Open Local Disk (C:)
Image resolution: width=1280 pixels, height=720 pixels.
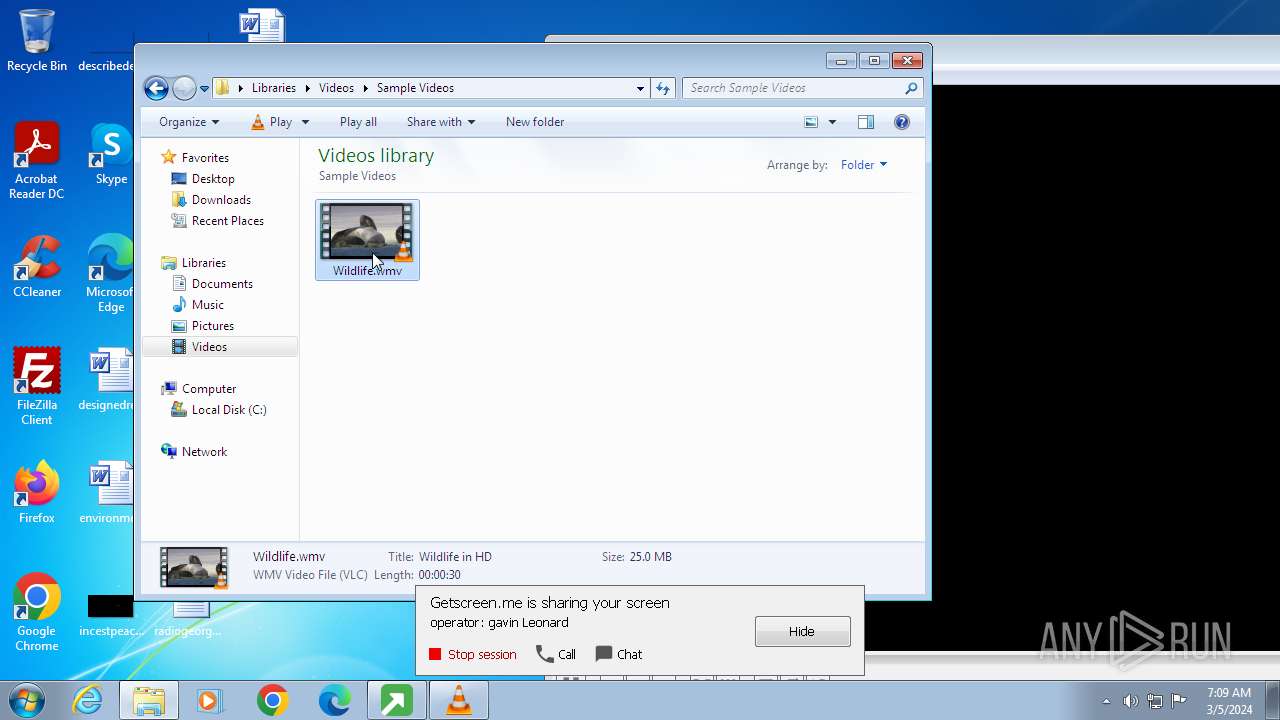click(229, 410)
